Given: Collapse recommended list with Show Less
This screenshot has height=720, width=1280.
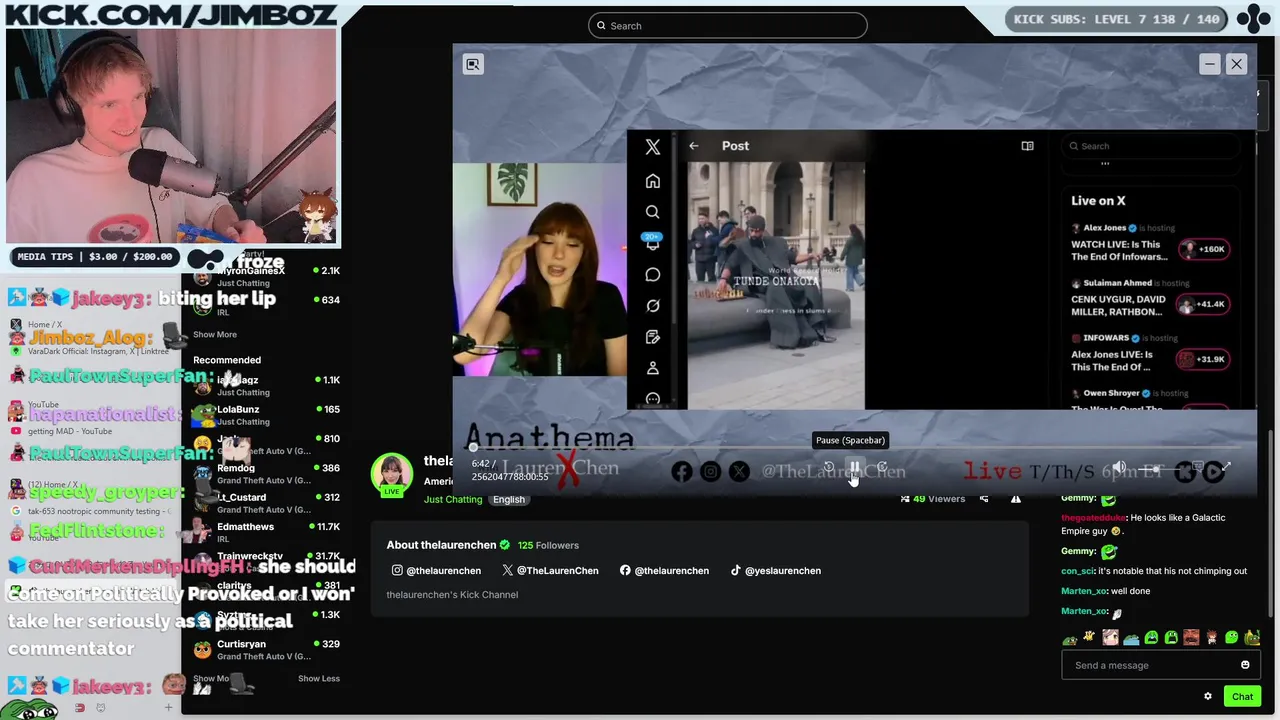Looking at the screenshot, I should point(319,678).
